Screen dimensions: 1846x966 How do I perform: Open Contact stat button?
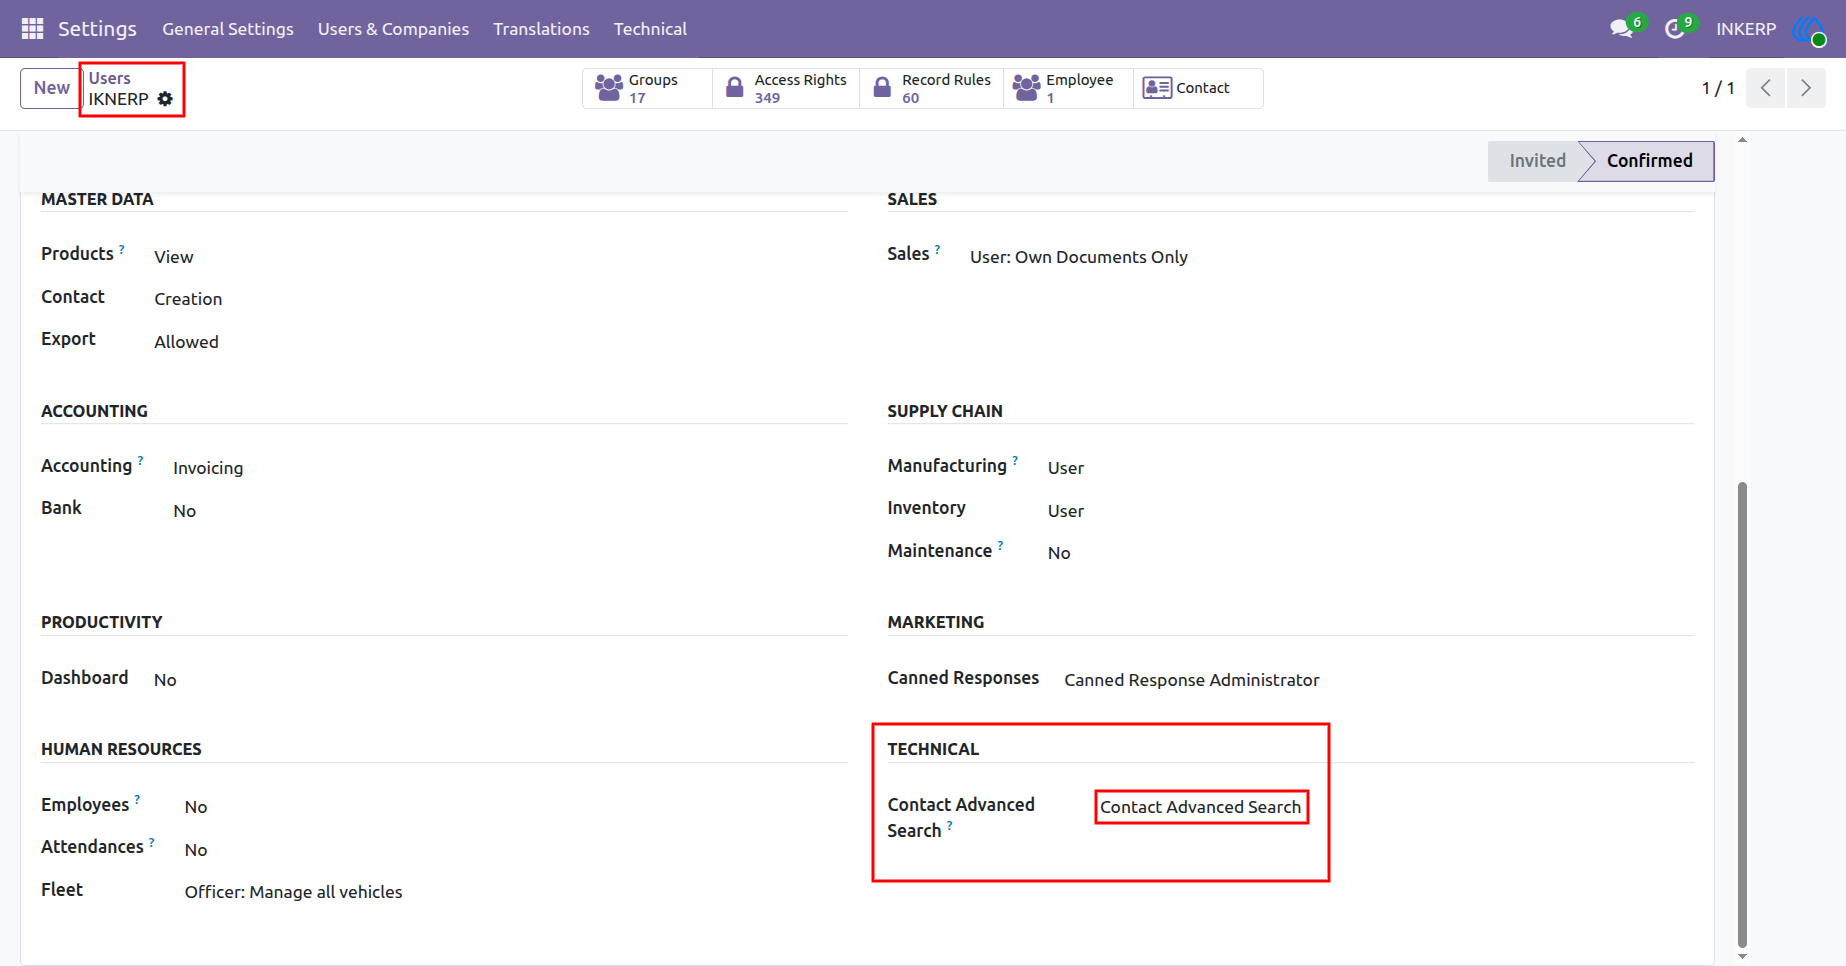[x=1198, y=88]
